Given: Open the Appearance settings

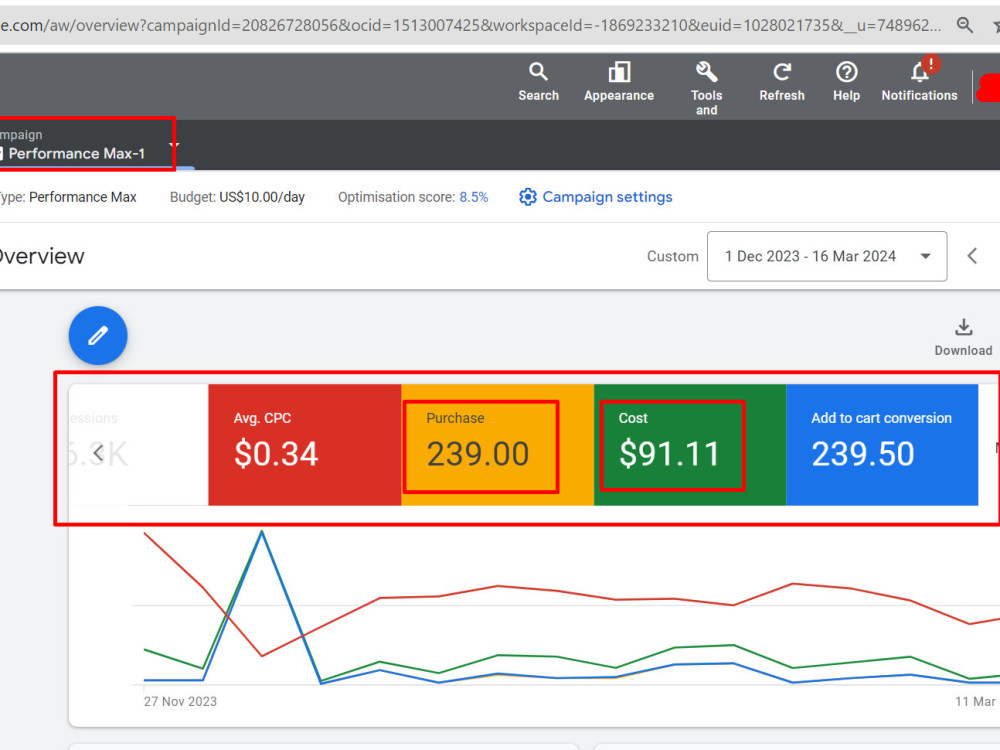Looking at the screenshot, I should click(x=619, y=83).
